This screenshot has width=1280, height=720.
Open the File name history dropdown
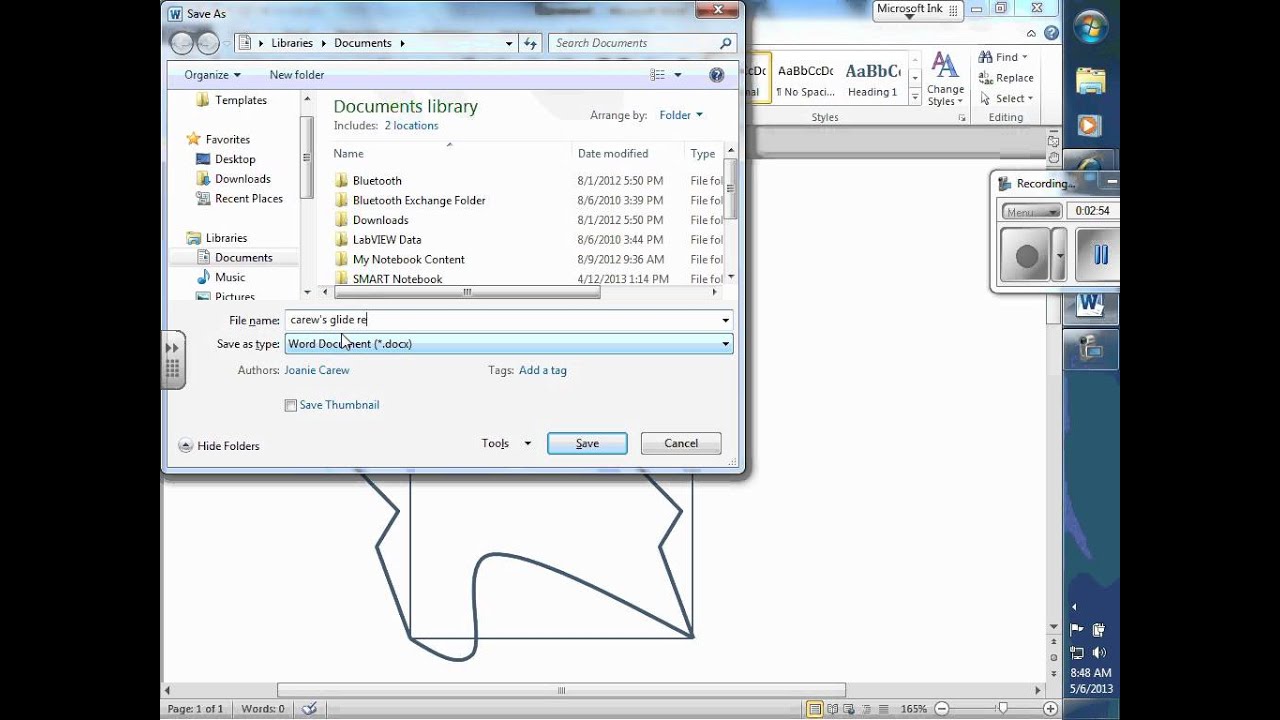point(725,320)
